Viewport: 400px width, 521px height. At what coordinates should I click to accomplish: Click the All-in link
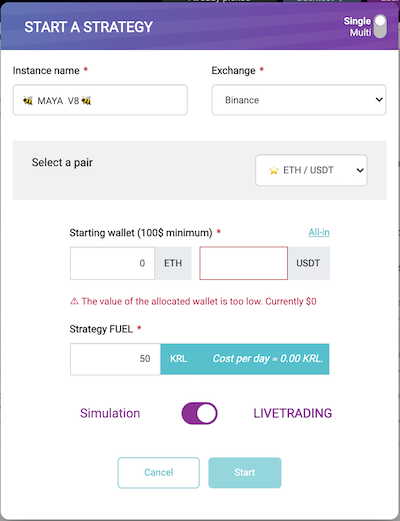click(x=319, y=232)
